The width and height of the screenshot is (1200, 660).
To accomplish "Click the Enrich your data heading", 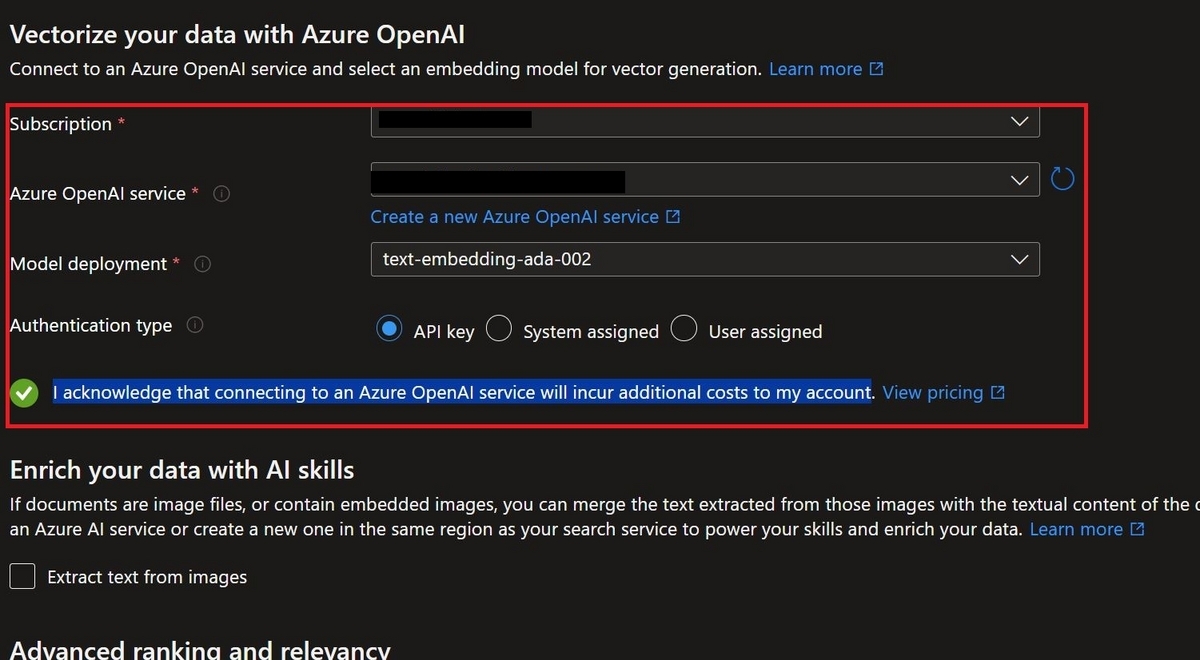I will (x=182, y=470).
